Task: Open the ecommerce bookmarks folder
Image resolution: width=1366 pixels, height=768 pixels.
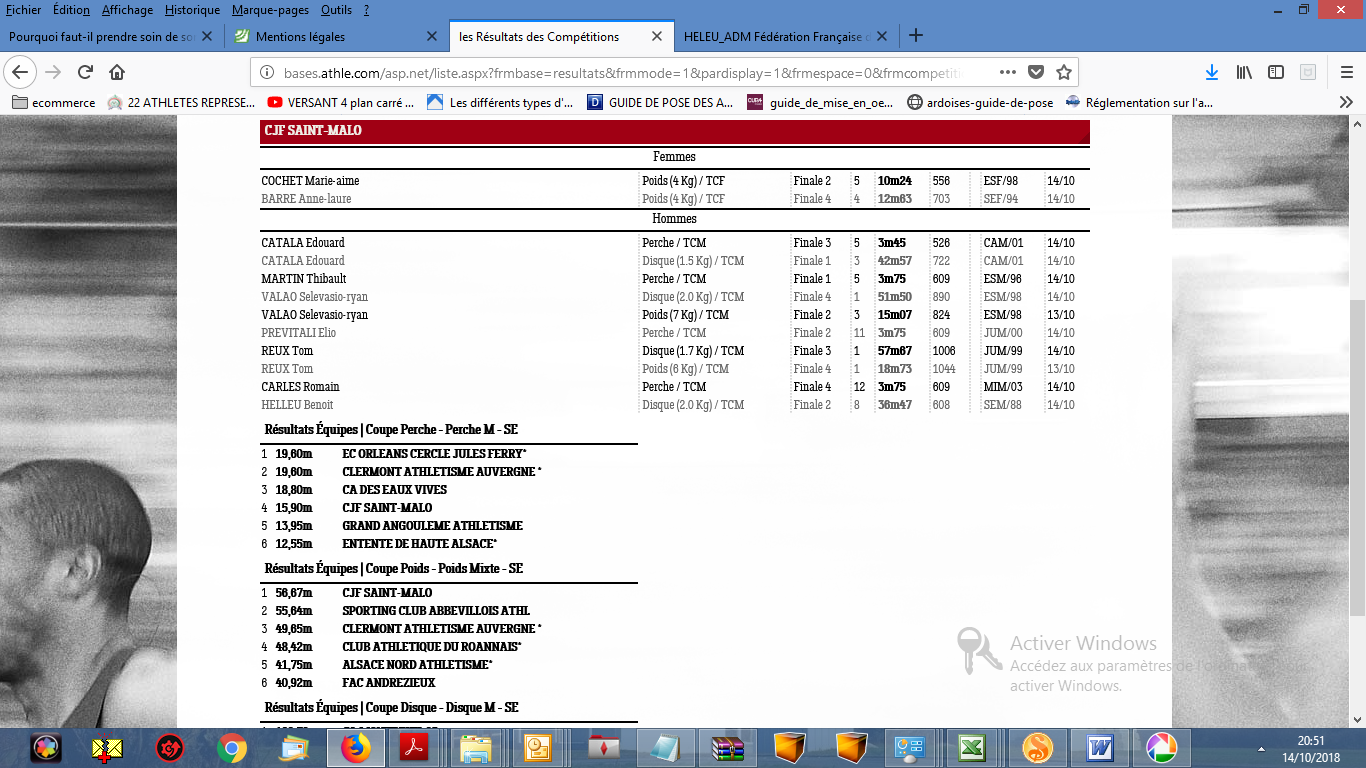Action: pyautogui.click(x=54, y=102)
